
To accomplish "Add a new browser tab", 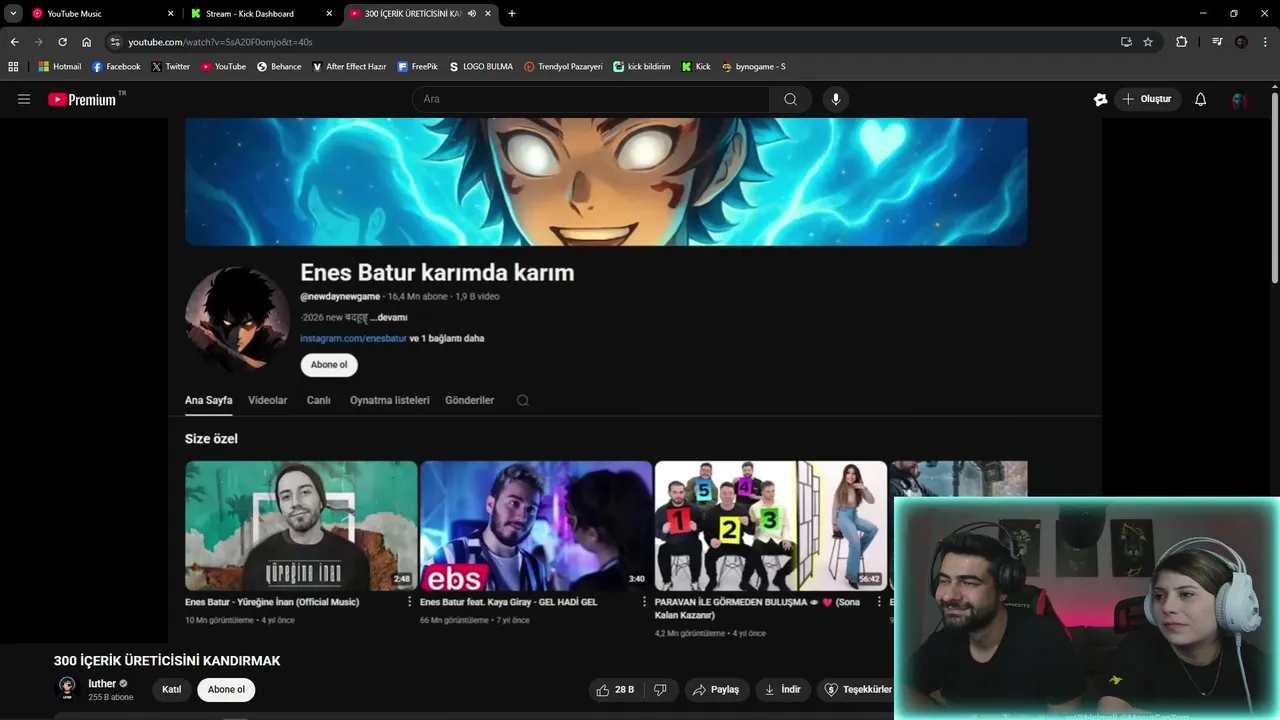I will 512,14.
